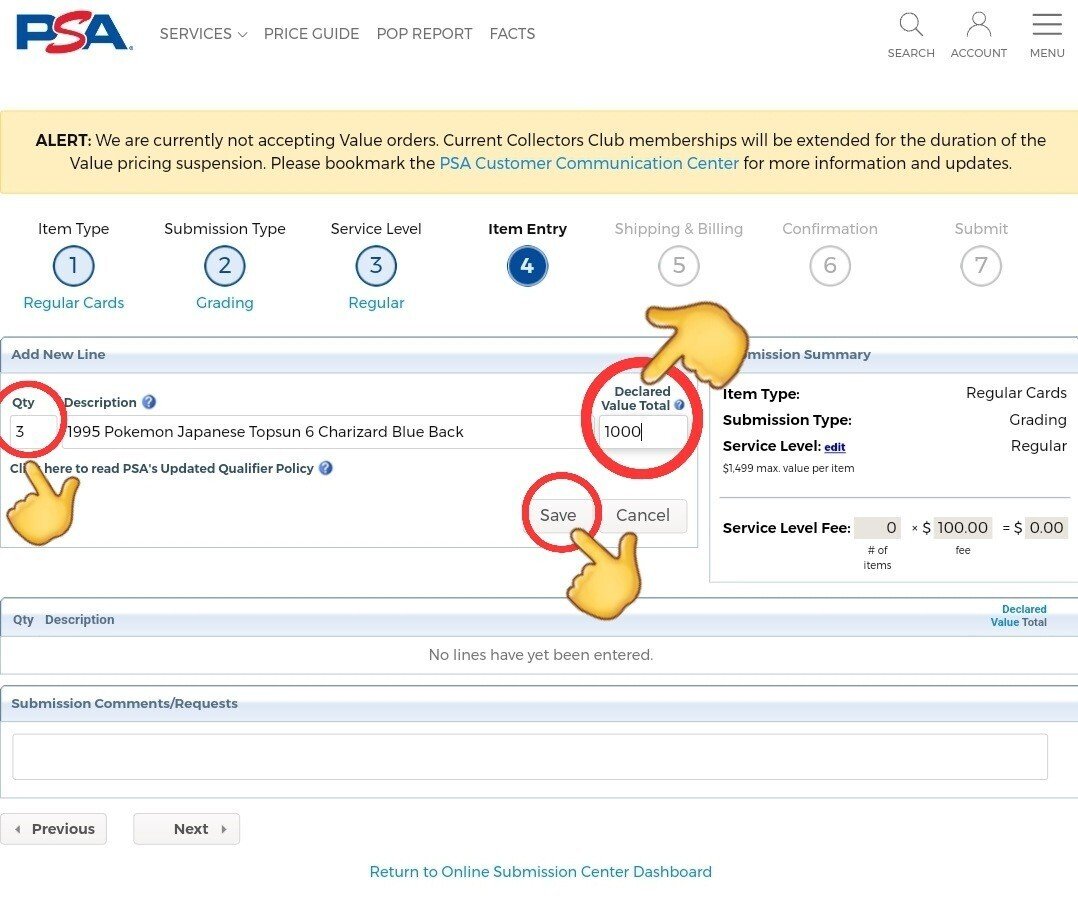
Task: Click the Confirmation step label
Action: (830, 229)
